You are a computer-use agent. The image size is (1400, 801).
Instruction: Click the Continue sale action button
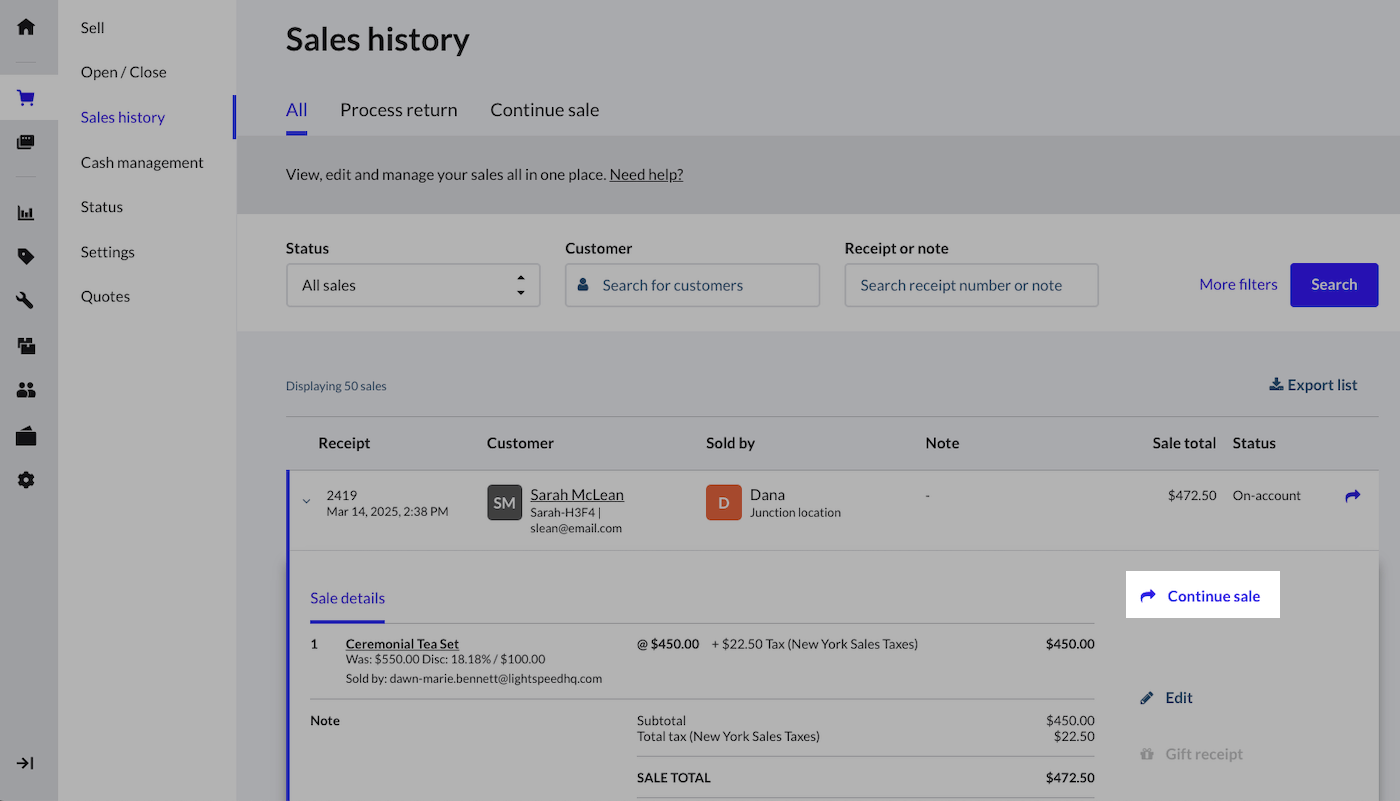[1202, 596]
